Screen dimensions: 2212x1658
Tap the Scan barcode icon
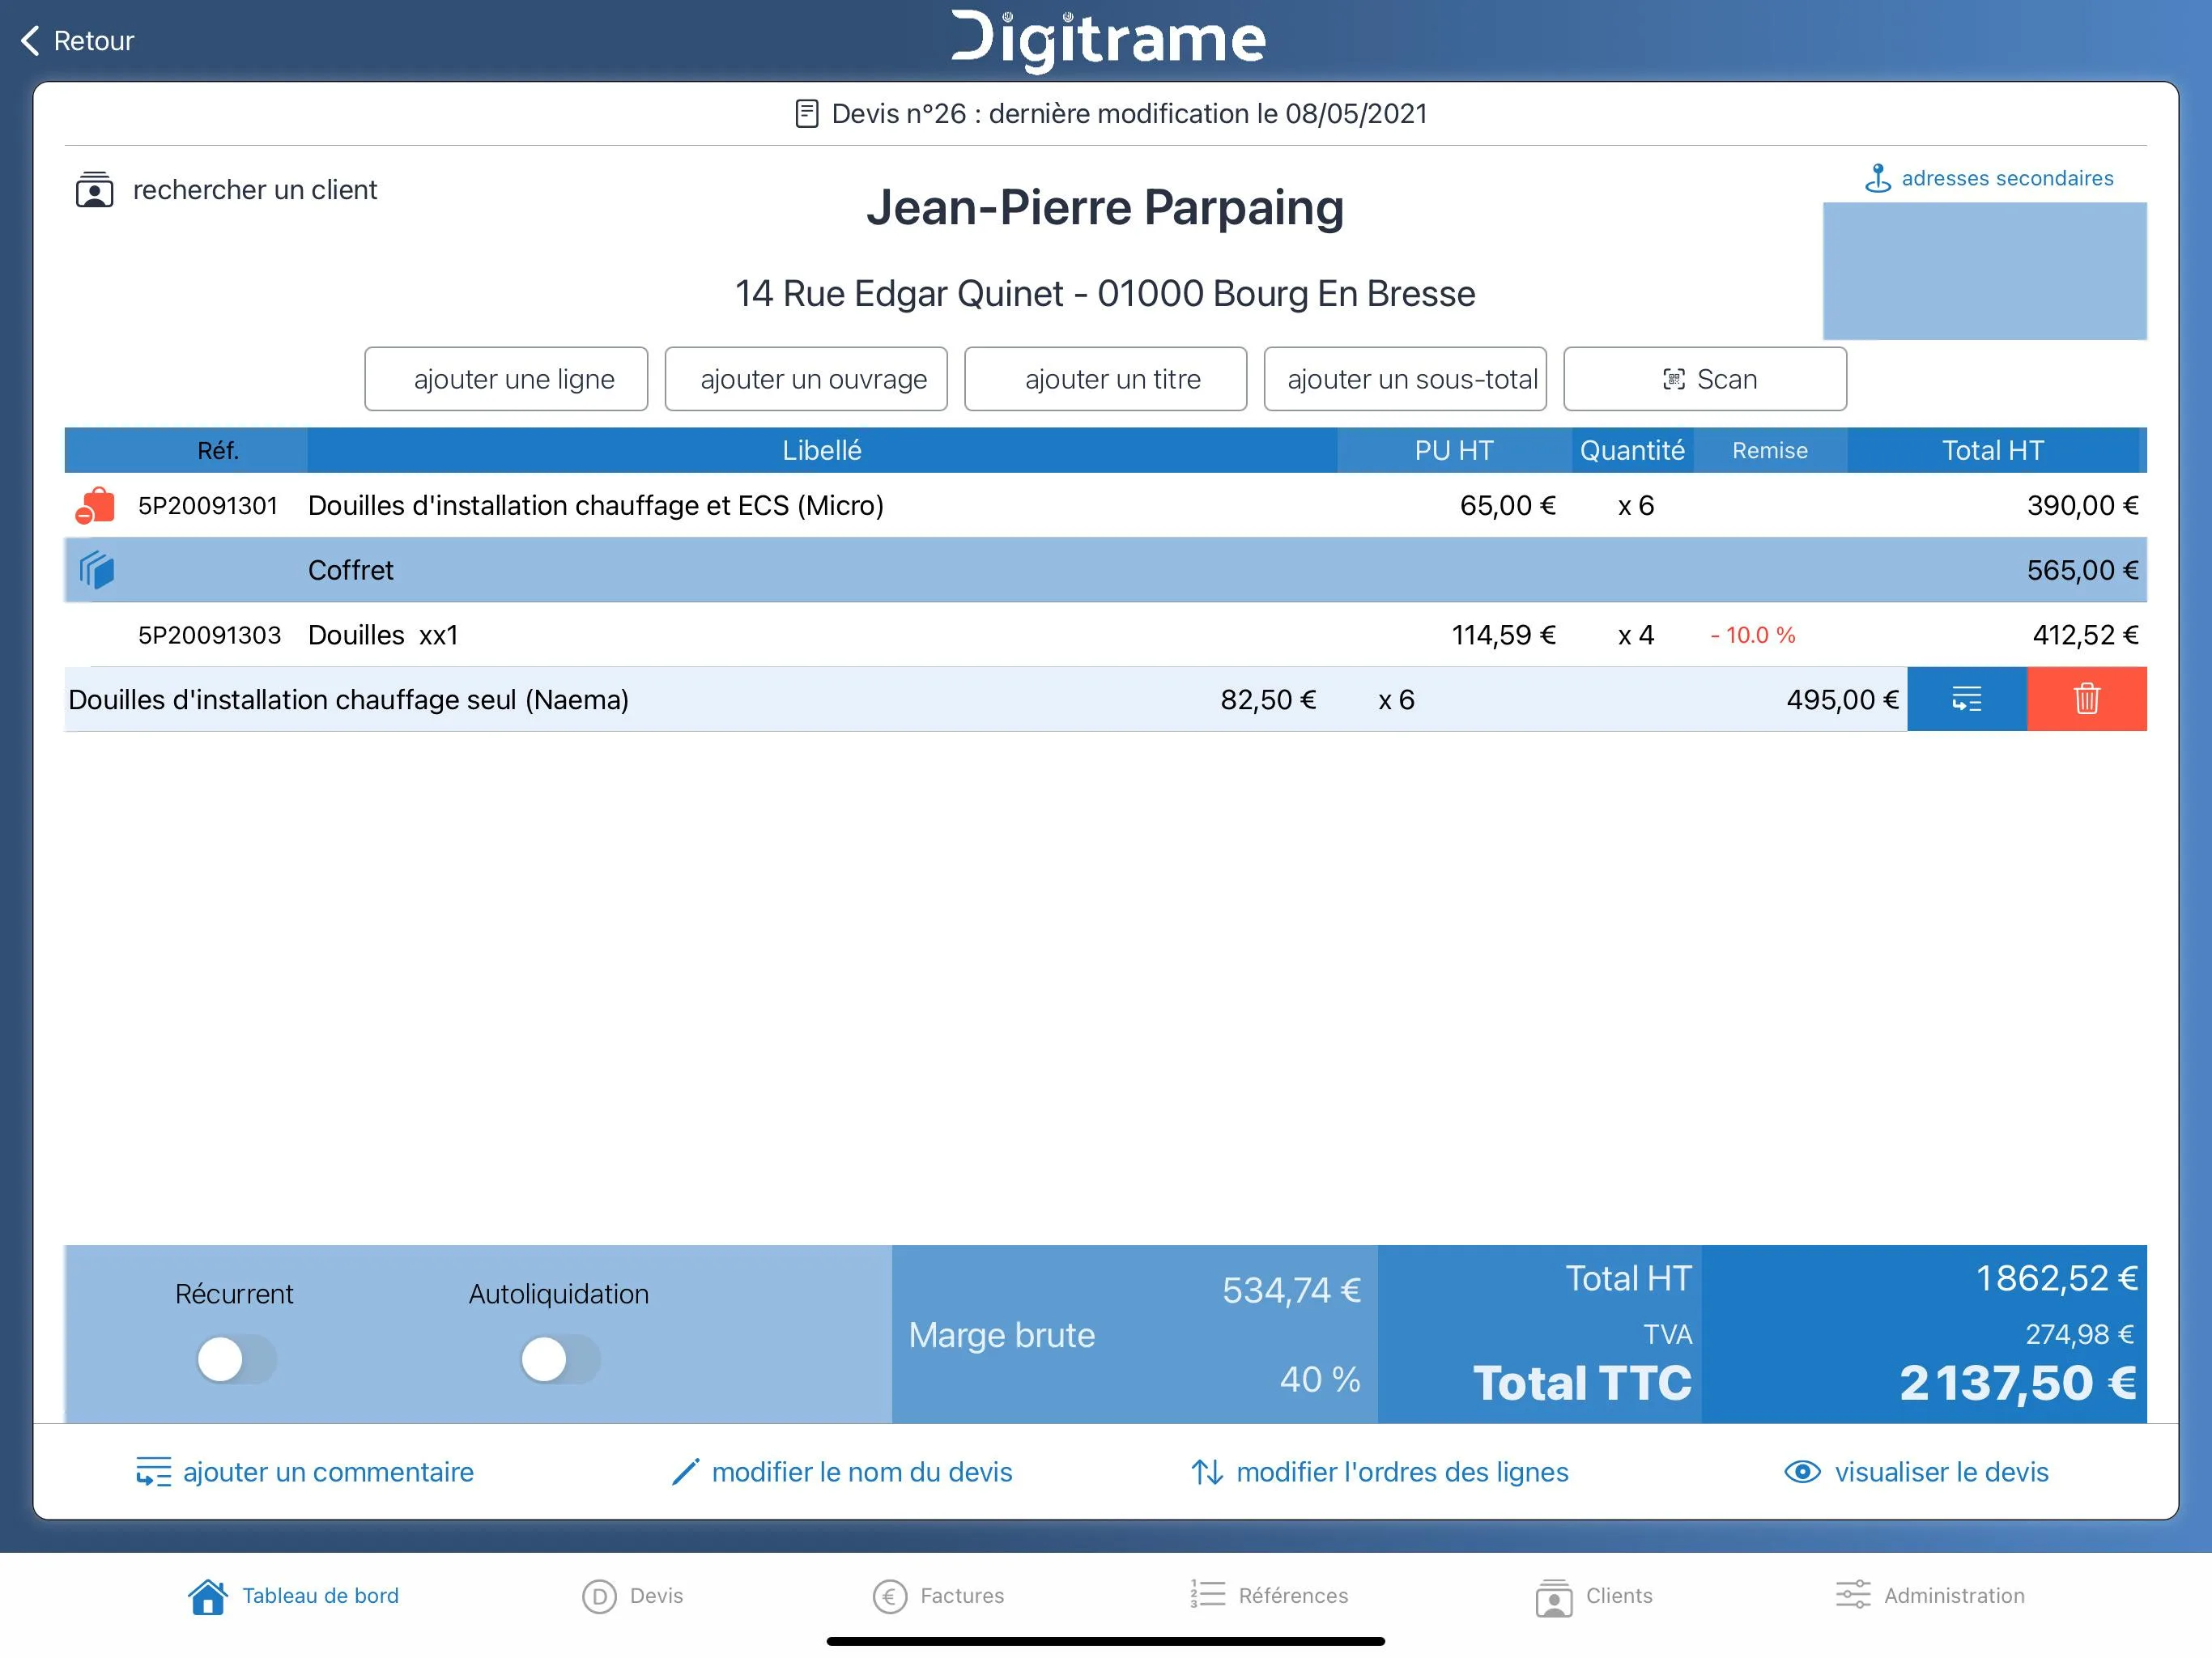[x=1674, y=379]
